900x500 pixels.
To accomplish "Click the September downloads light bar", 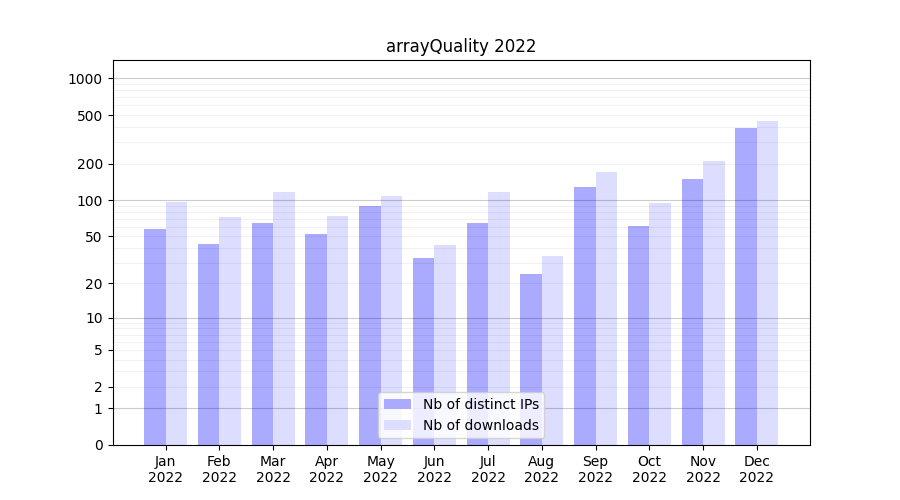I will coord(606,308).
